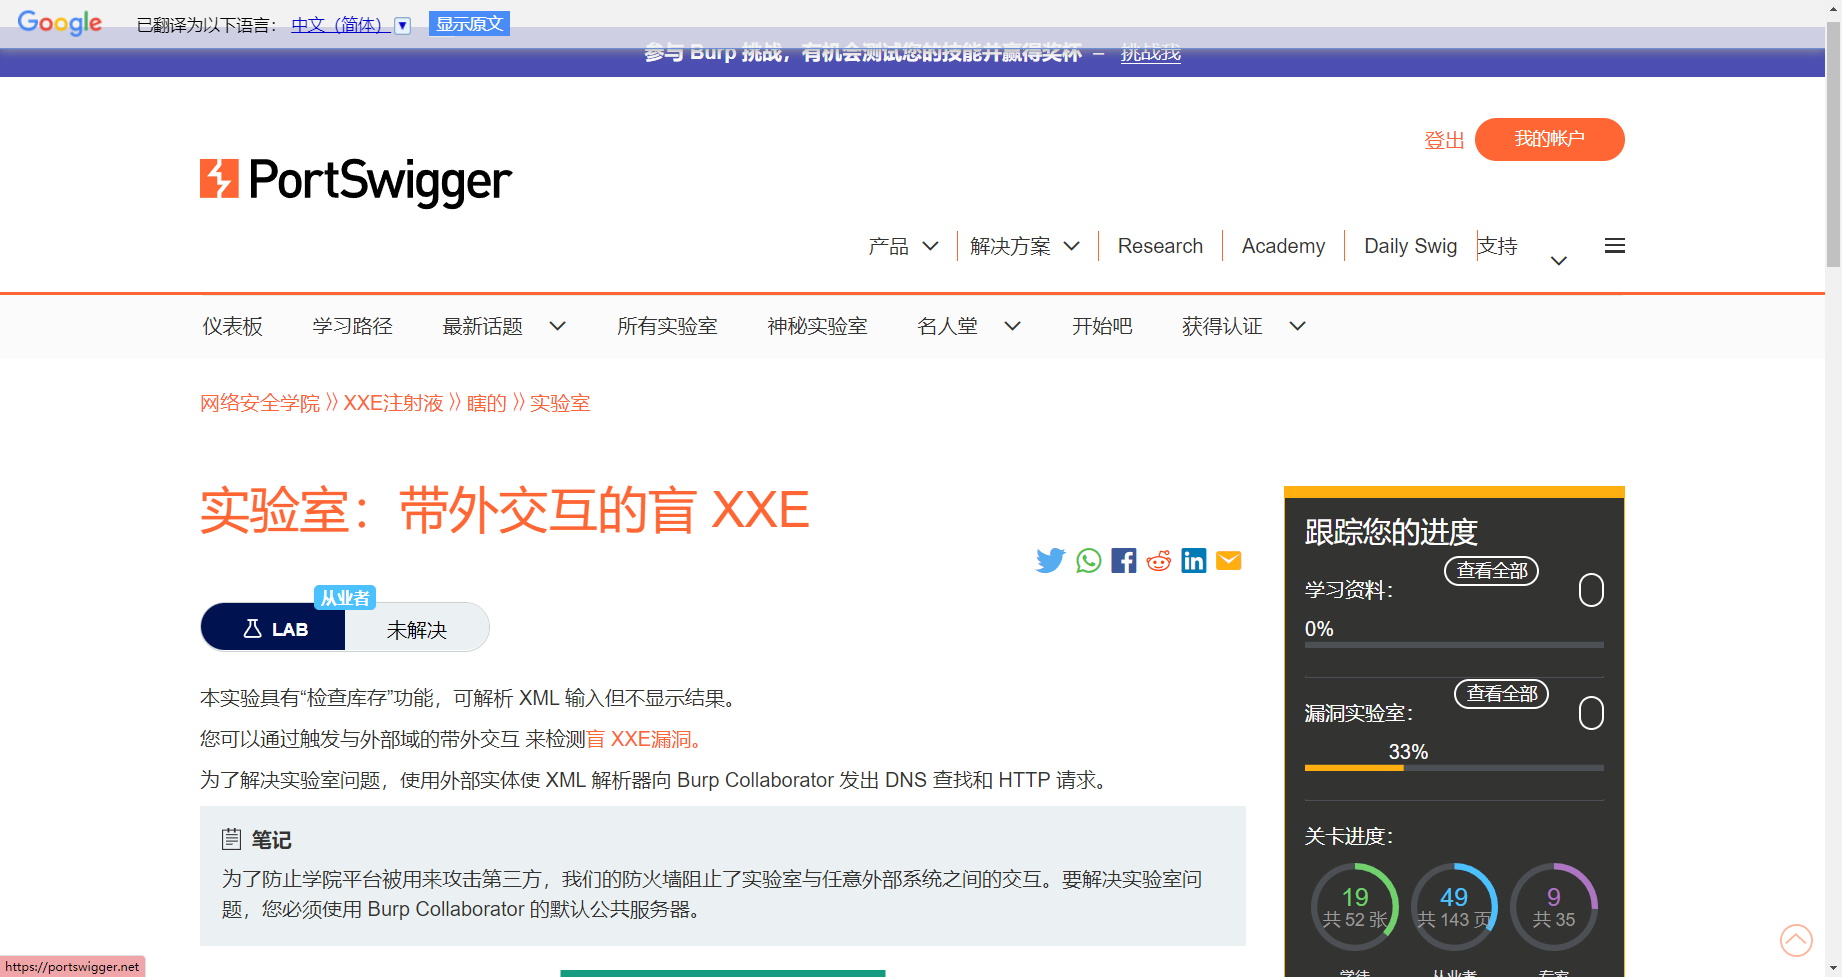Click the 中文（简体） language link

tap(340, 25)
